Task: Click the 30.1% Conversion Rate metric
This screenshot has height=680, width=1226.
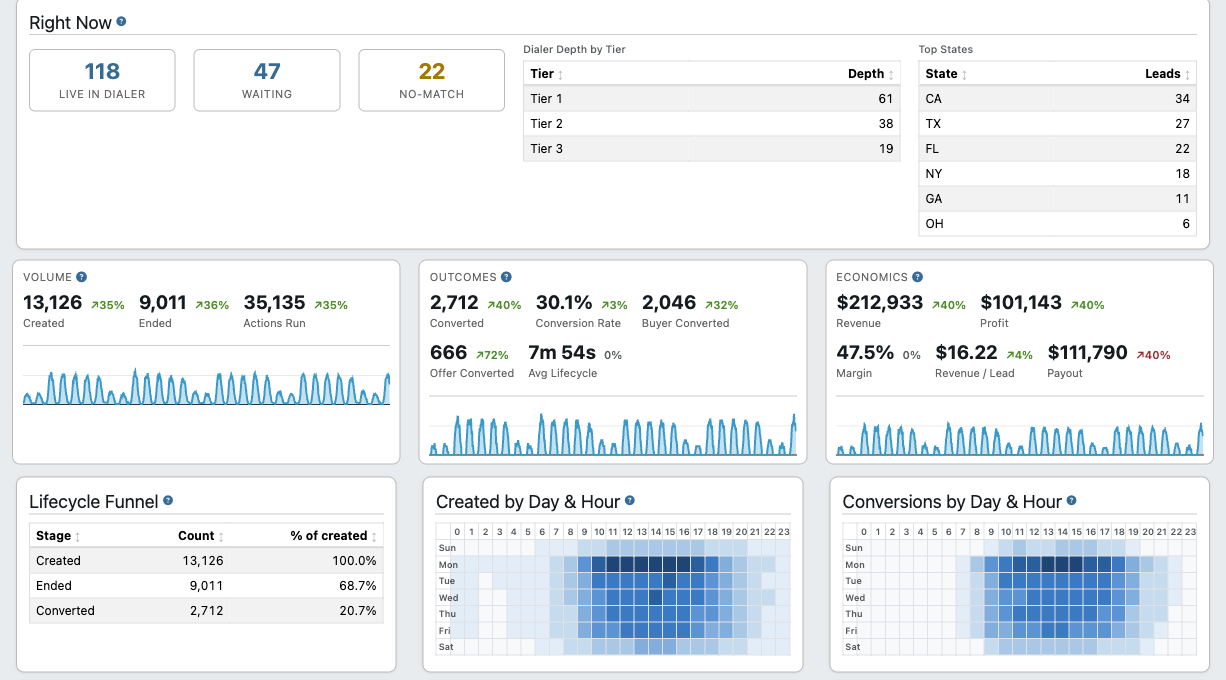Action: 582,311
